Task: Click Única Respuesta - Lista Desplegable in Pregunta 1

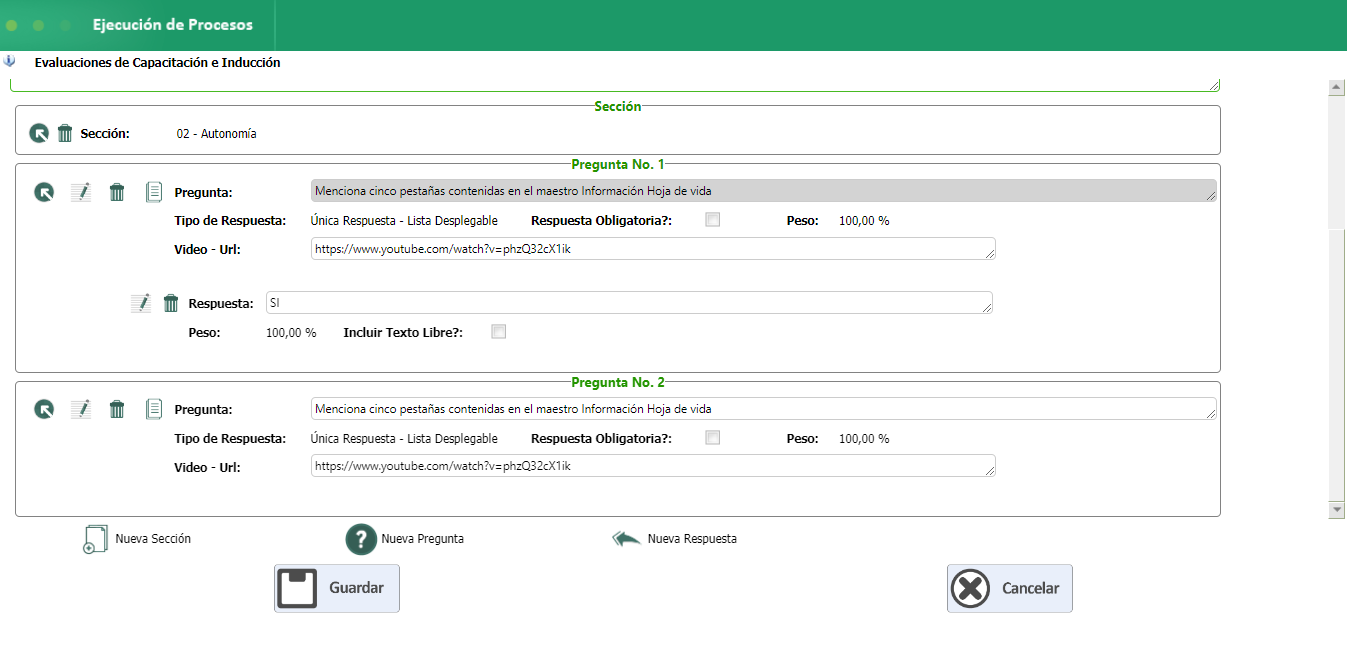Action: 404,221
